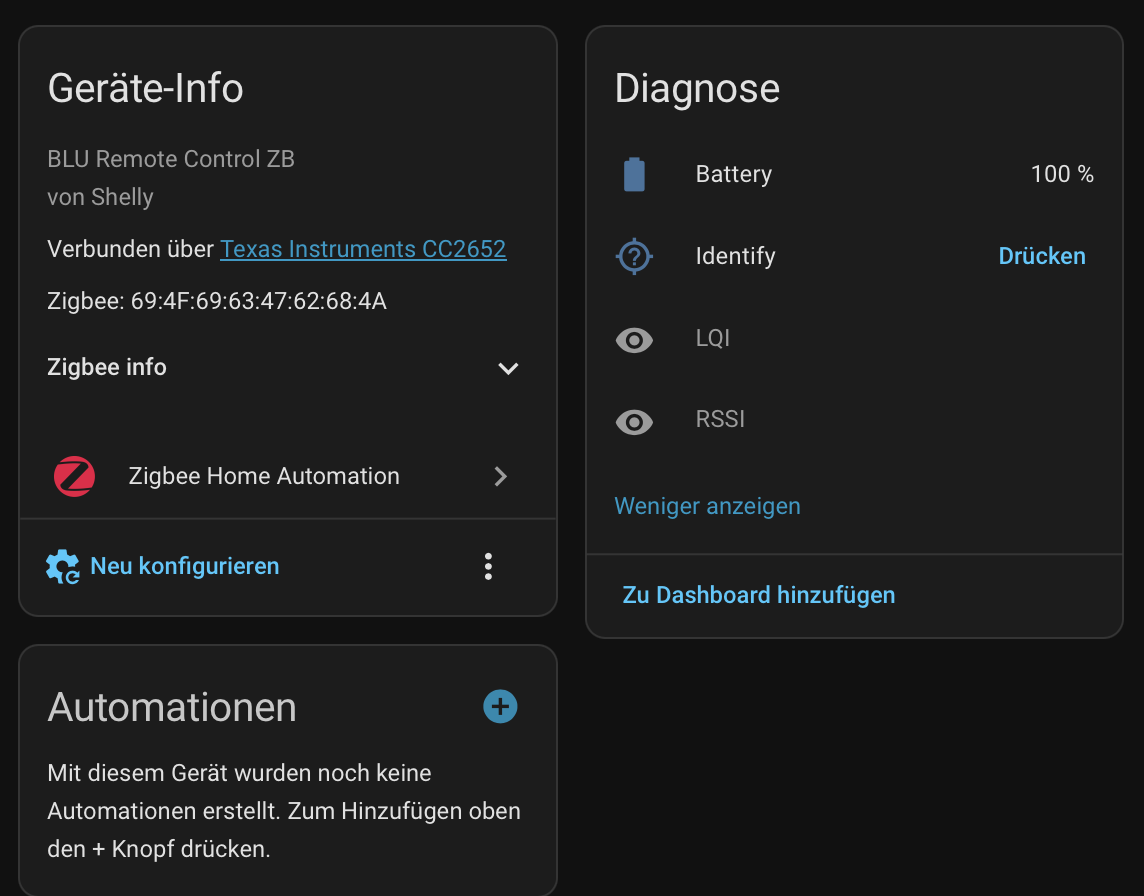The image size is (1144, 896).
Task: Click Zu Dashboard hinzufügen
Action: coord(758,595)
